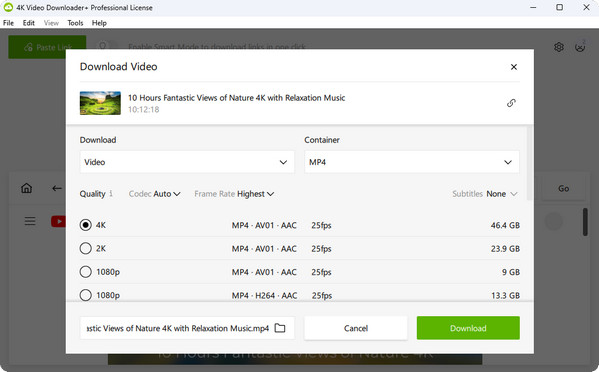Click the 23.9 GB size text

(505, 249)
